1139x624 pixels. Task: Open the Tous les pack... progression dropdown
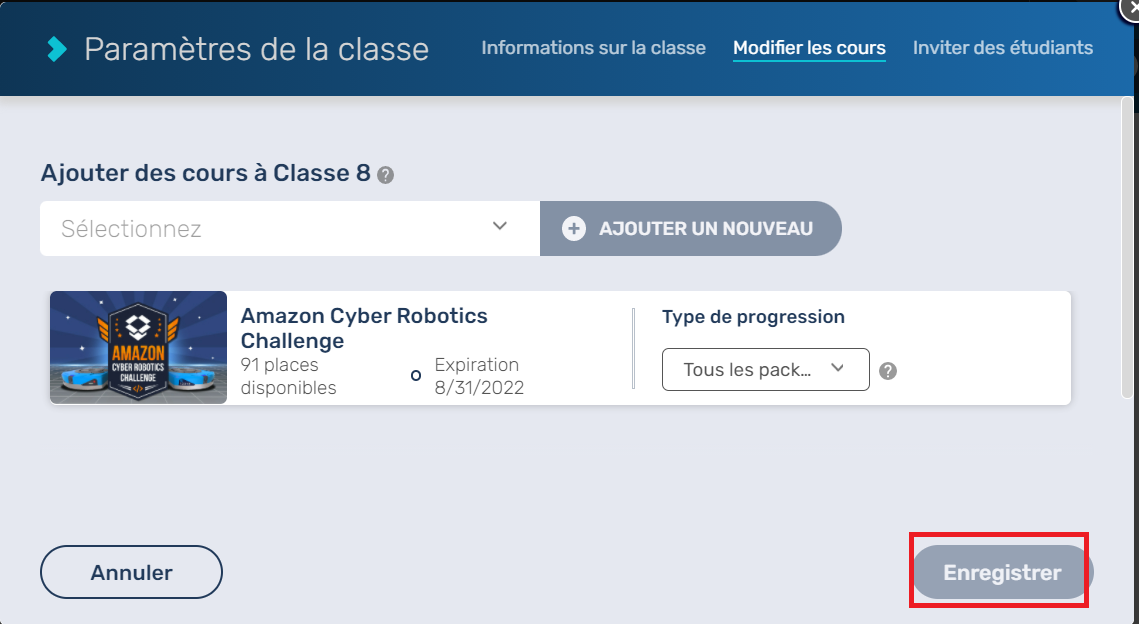765,370
